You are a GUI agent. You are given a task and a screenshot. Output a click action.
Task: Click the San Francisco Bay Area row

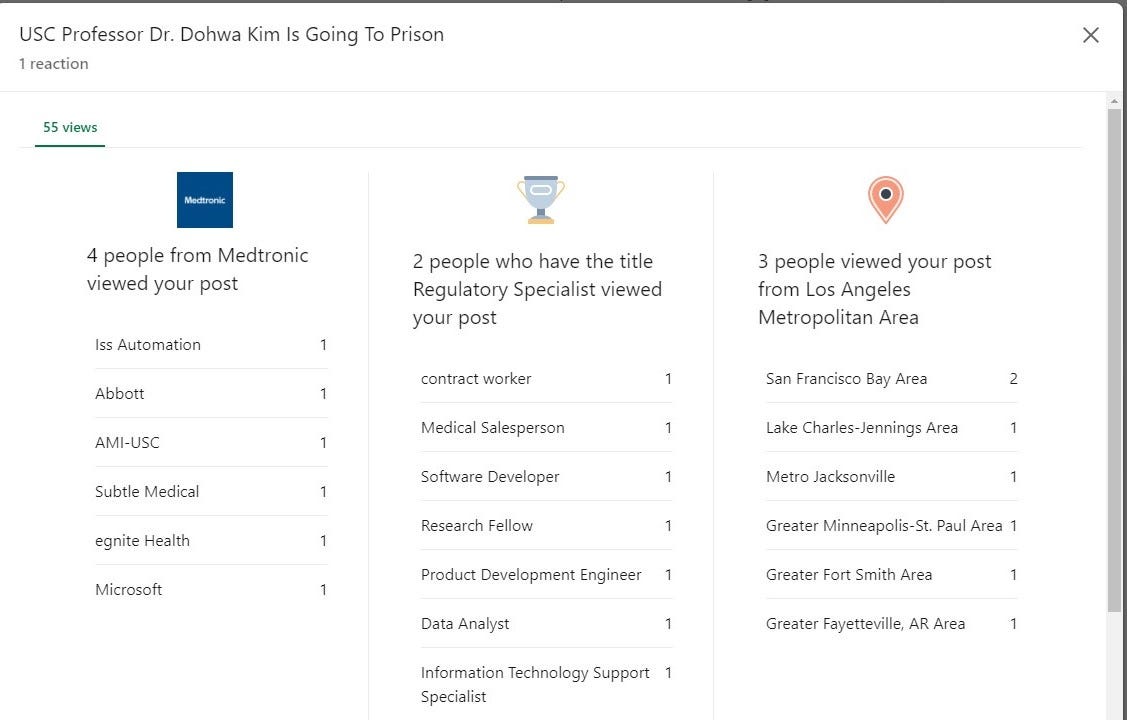(x=892, y=379)
